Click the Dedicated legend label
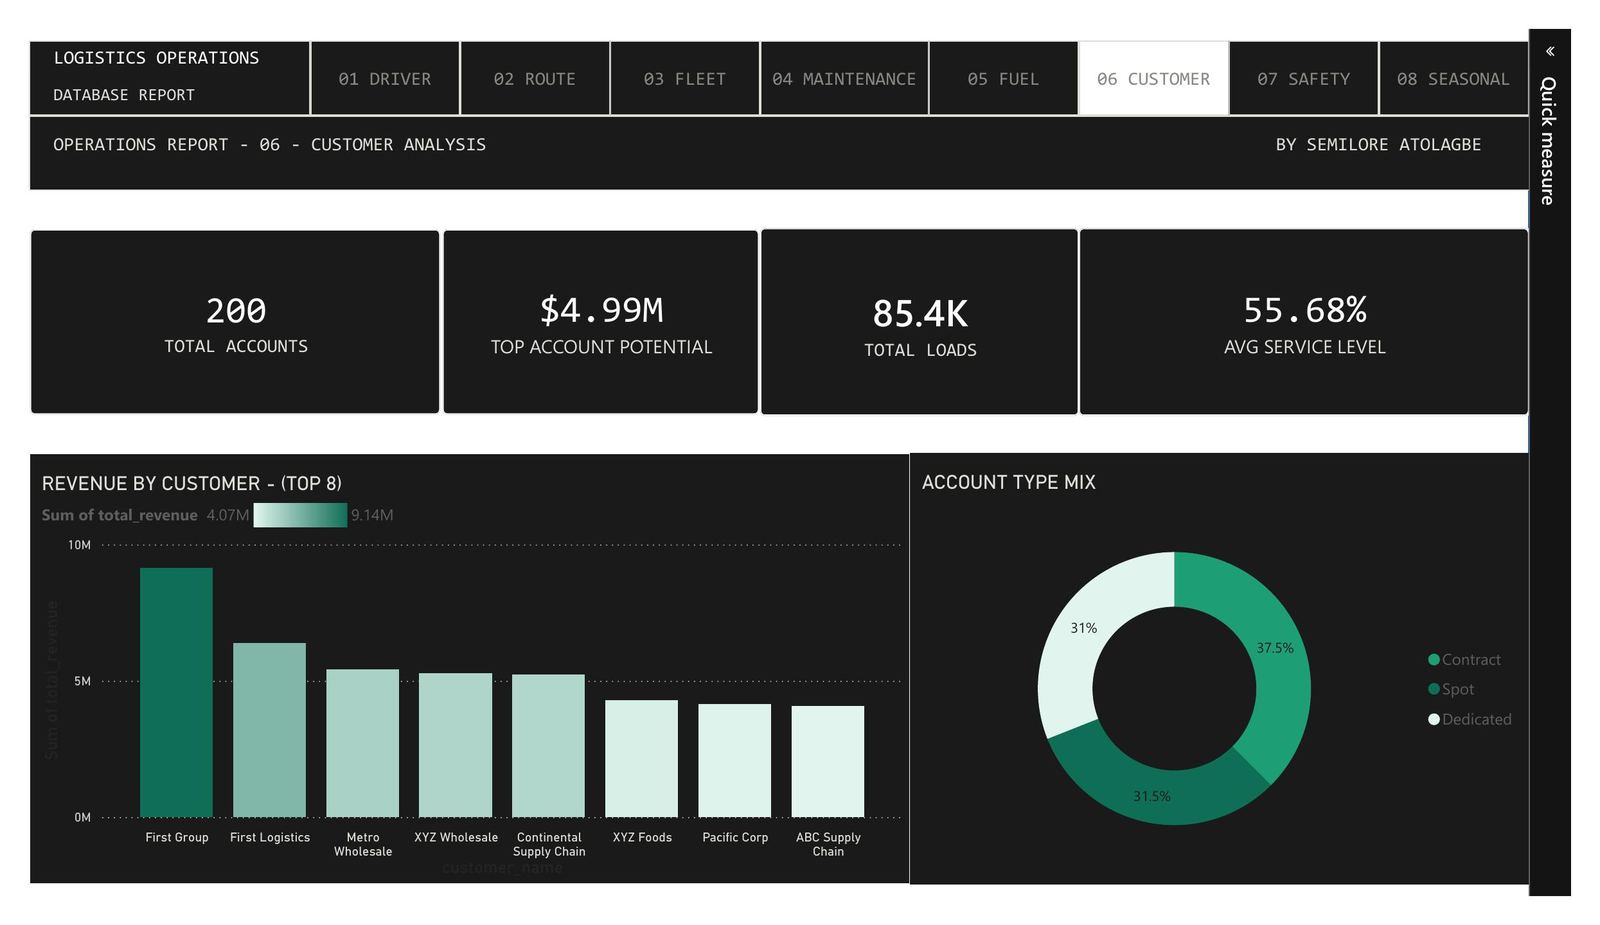The image size is (1600, 925). tap(1477, 719)
